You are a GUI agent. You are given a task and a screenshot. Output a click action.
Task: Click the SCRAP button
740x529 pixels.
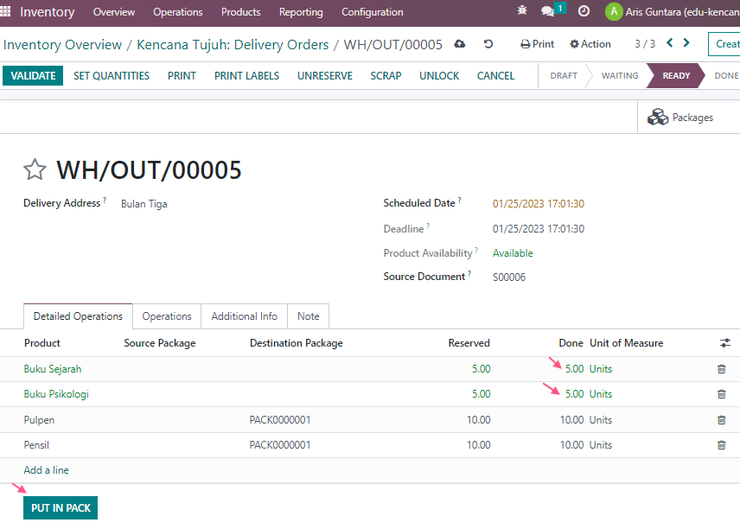[x=386, y=76]
